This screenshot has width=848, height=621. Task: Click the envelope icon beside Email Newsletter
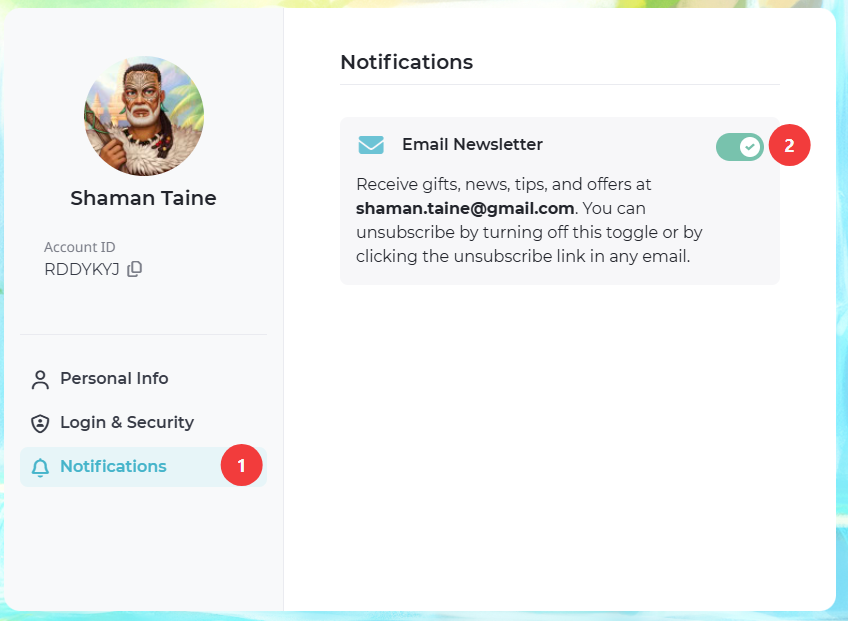coord(371,145)
